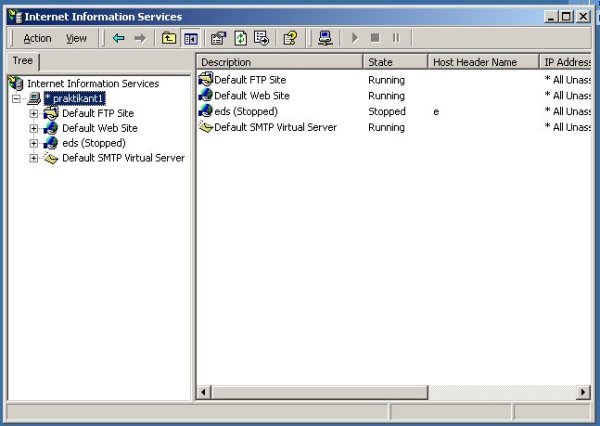600x426 pixels.
Task: Minimize the Internet Information Services window
Action: (x=551, y=17)
